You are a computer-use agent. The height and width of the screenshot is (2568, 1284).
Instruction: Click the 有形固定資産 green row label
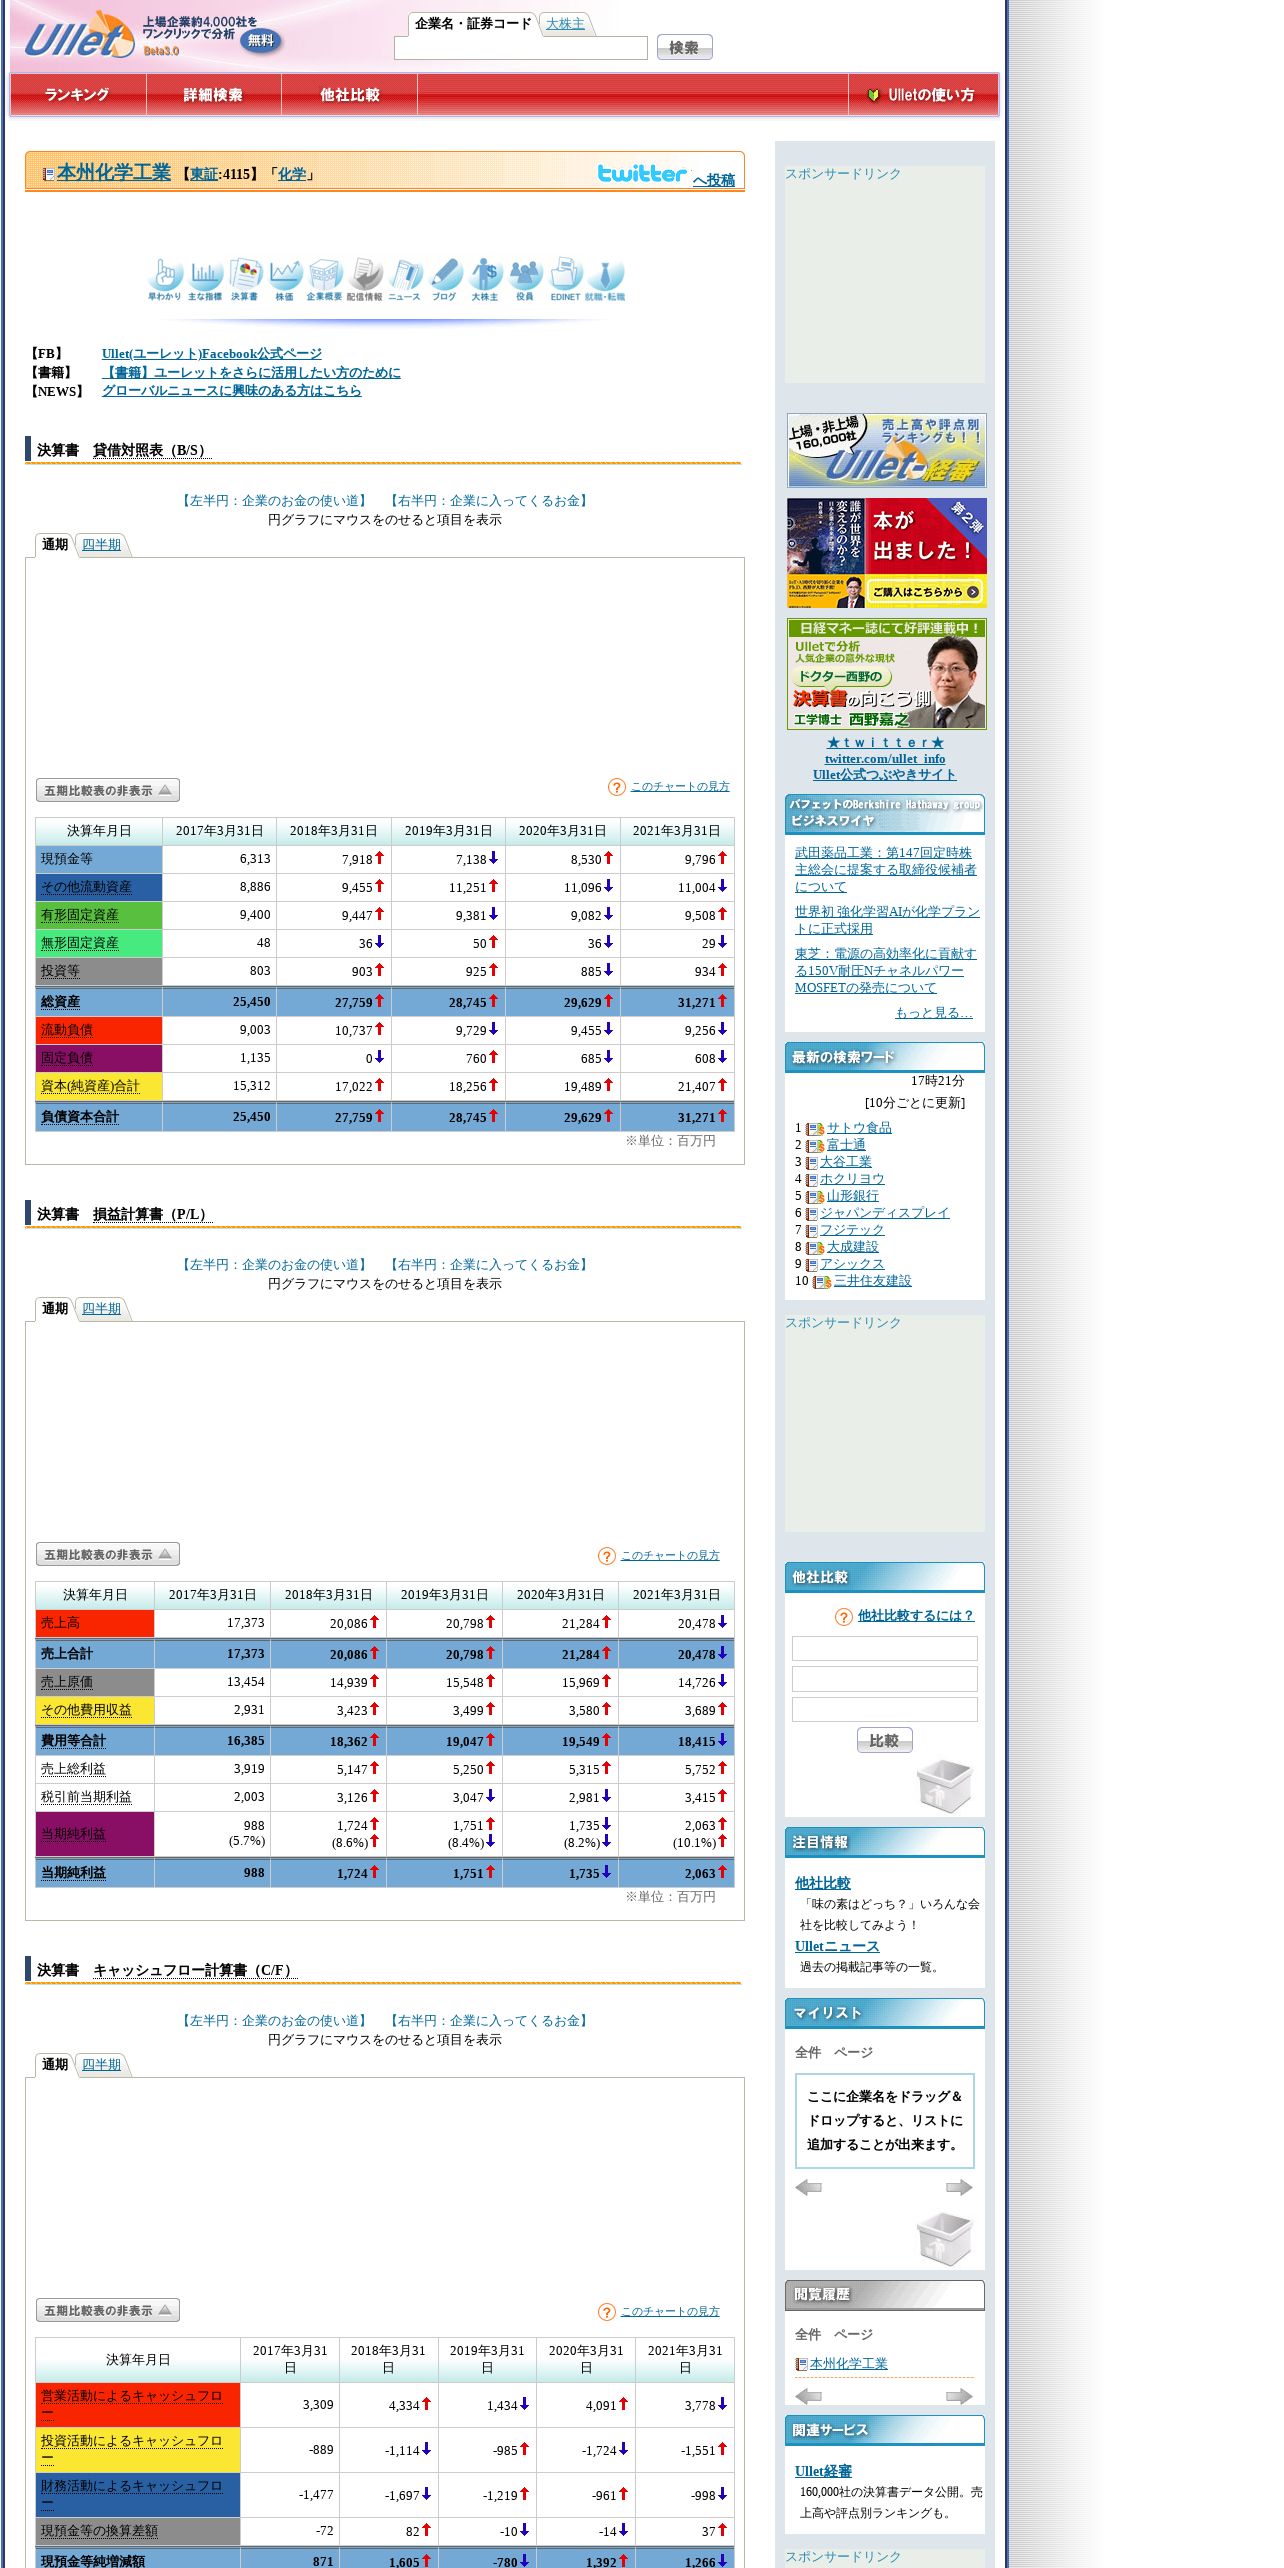pos(99,915)
